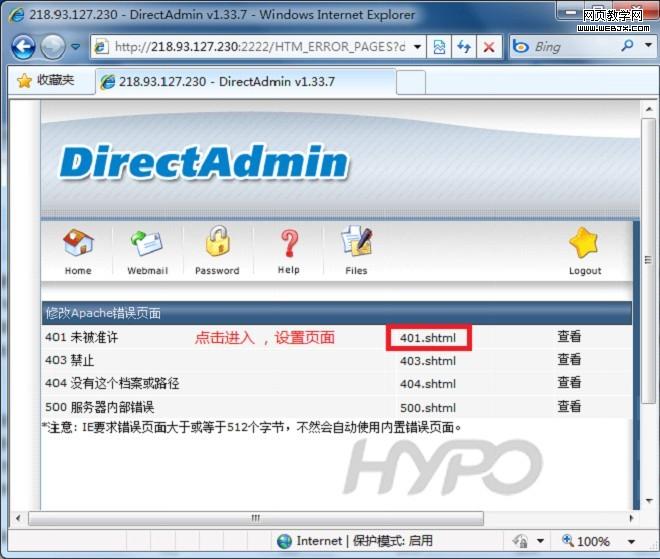Open the 收藏夹 favorites button
The width and height of the screenshot is (660, 559).
pos(46,80)
